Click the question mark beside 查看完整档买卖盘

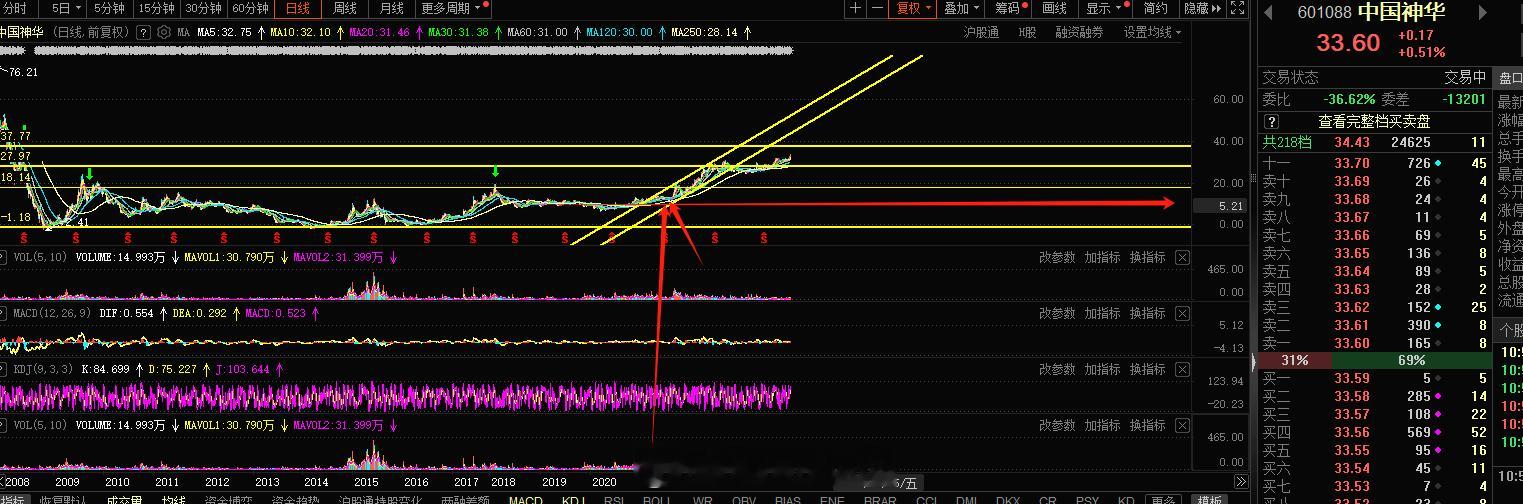[1272, 121]
